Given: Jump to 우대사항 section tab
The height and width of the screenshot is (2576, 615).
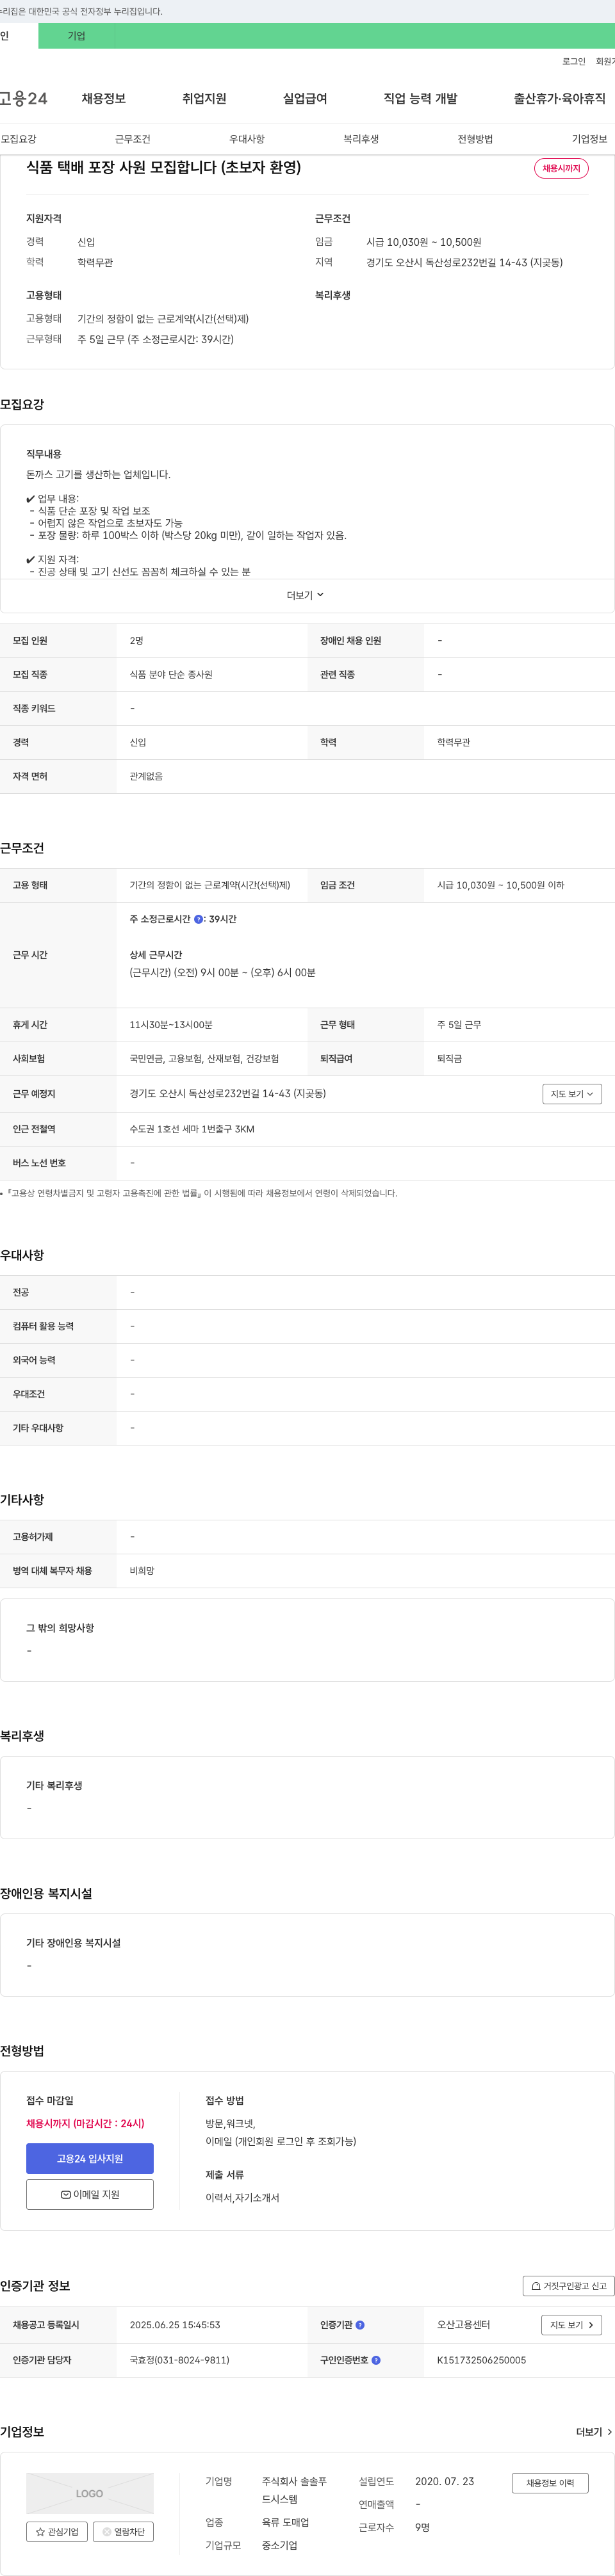Looking at the screenshot, I should (x=247, y=139).
